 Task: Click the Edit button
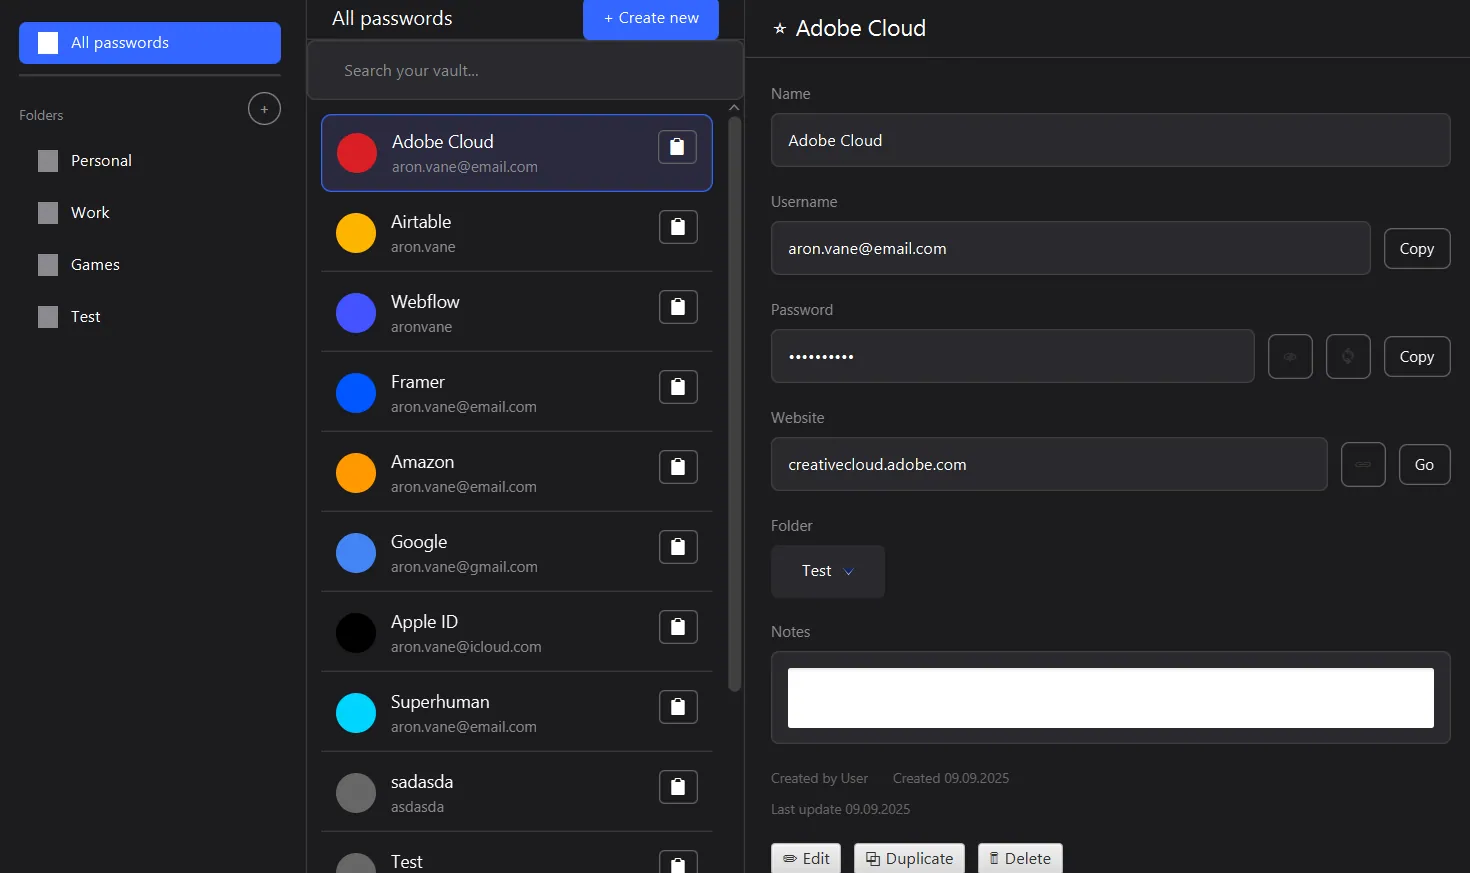coord(806,859)
